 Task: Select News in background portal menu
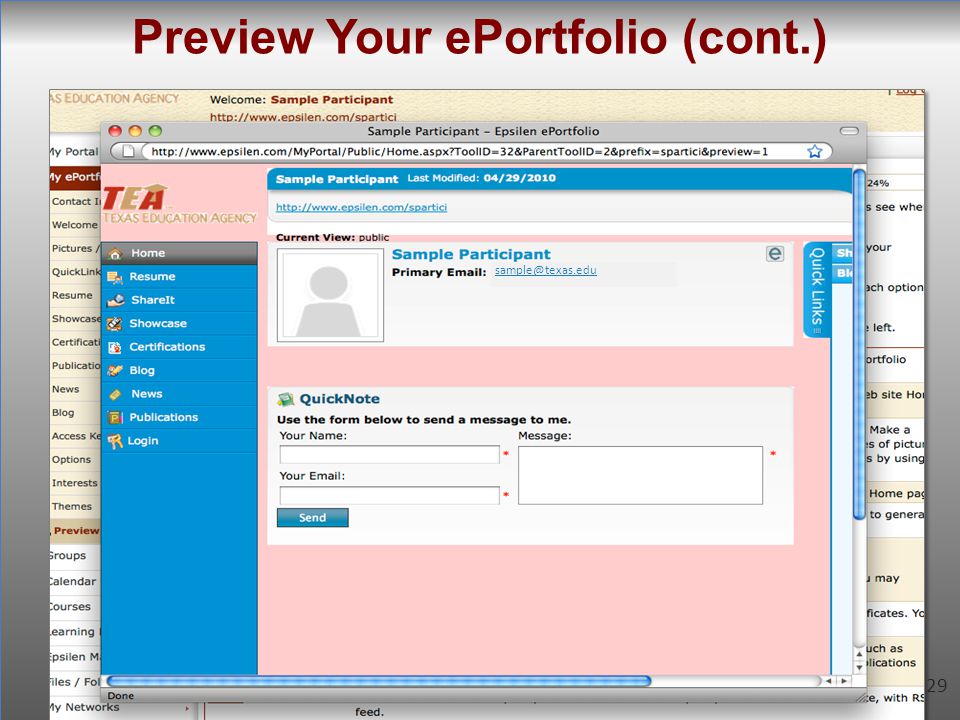pos(66,389)
